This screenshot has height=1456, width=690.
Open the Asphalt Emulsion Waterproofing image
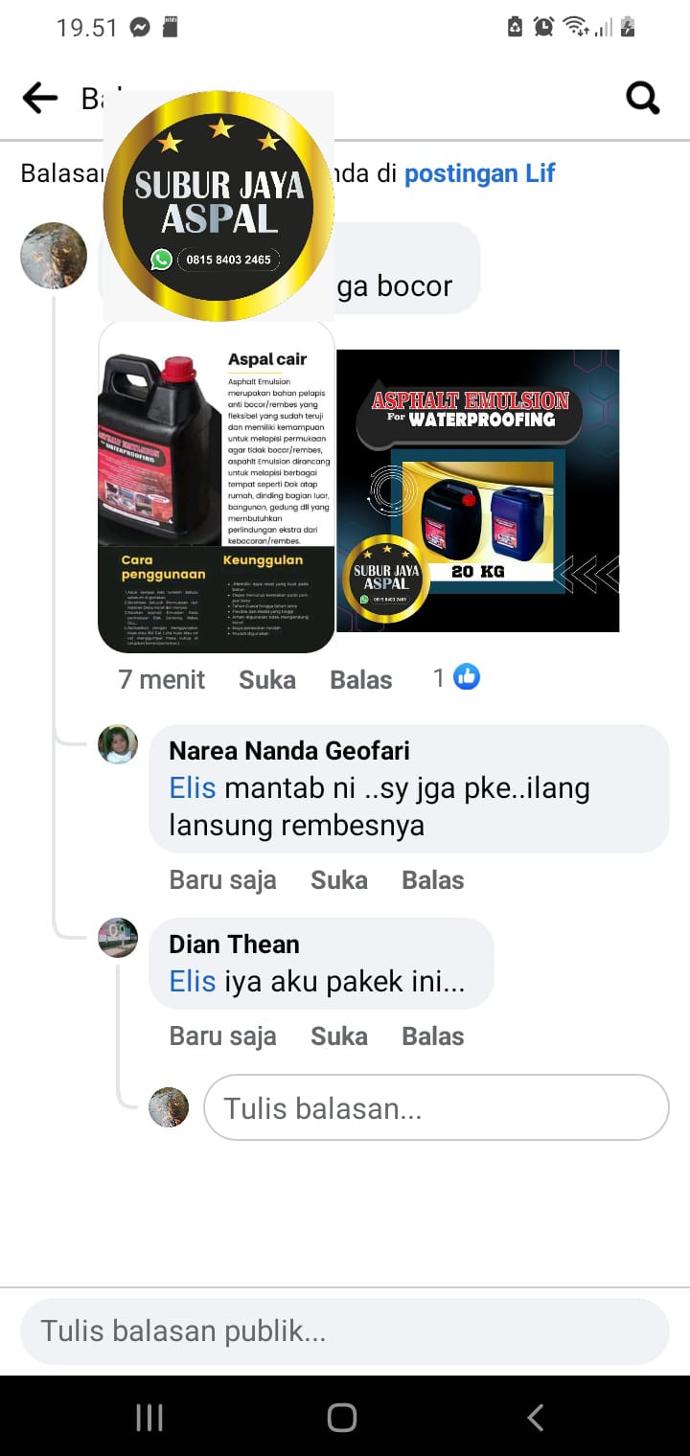point(478,490)
